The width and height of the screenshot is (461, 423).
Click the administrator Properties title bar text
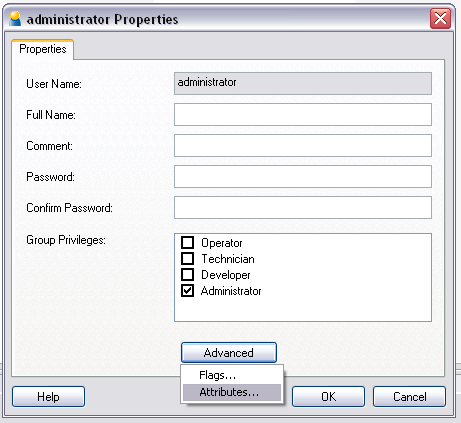point(102,19)
